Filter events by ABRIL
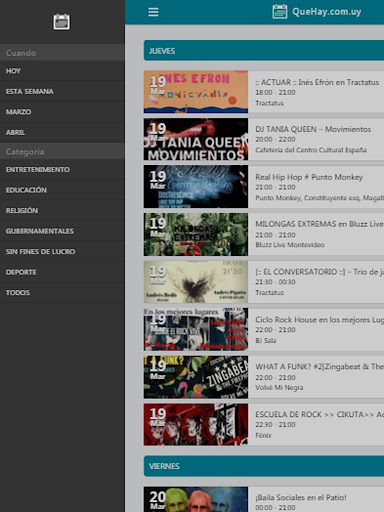 62,132
